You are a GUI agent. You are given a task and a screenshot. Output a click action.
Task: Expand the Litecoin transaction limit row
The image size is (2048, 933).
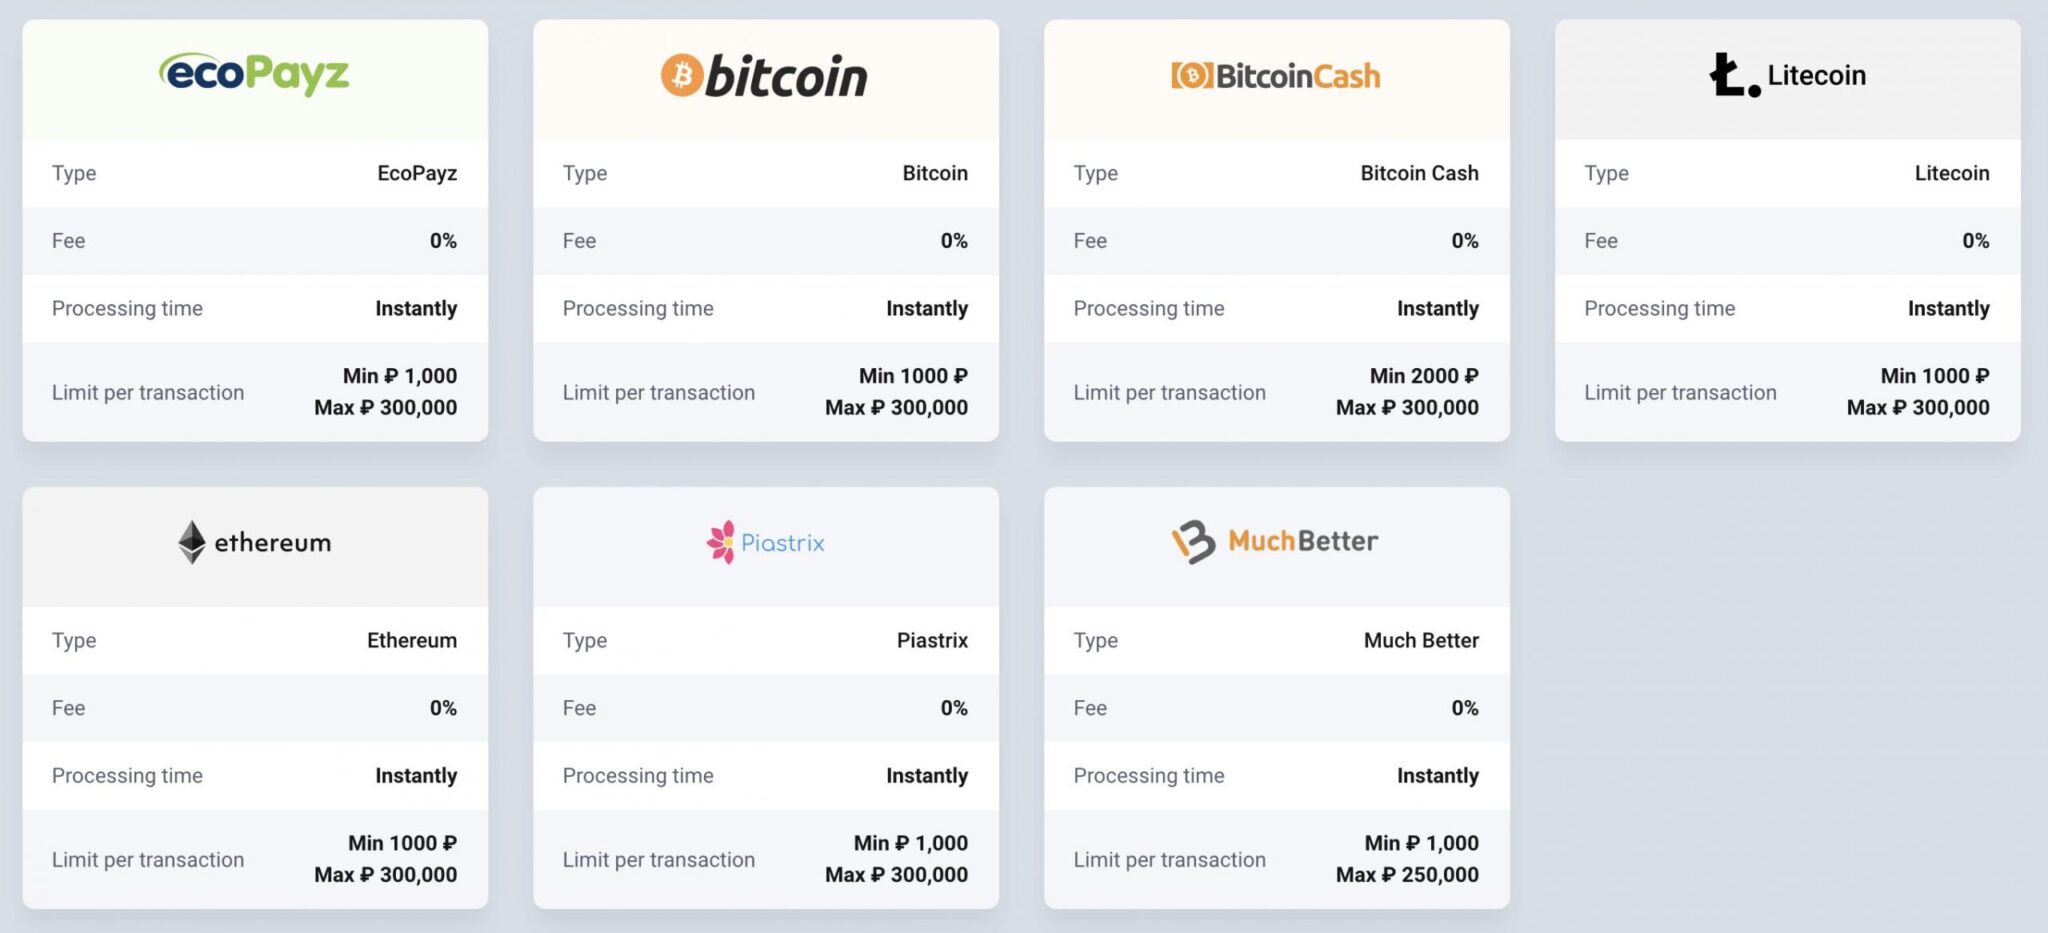(x=1785, y=391)
